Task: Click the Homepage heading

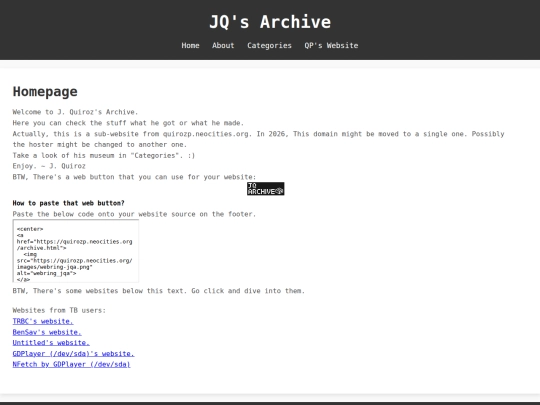Action: tap(45, 92)
